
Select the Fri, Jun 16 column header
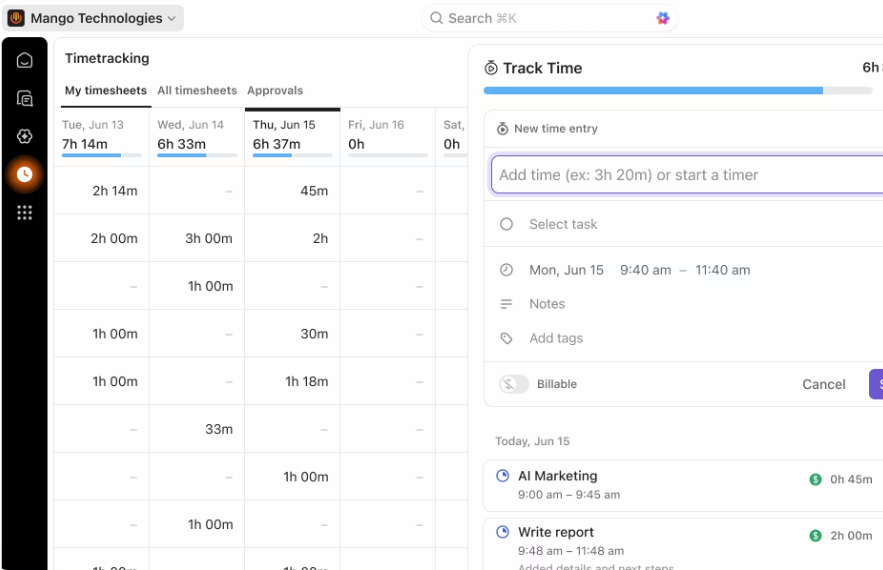pyautogui.click(x=387, y=137)
